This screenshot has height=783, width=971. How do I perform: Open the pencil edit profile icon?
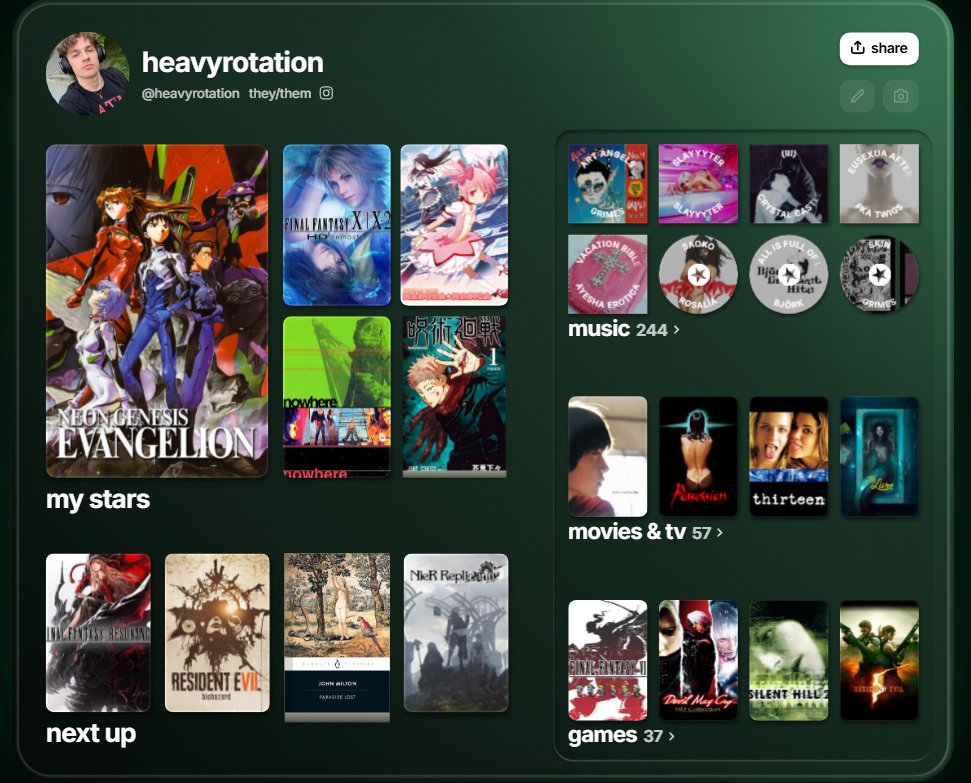coord(857,96)
